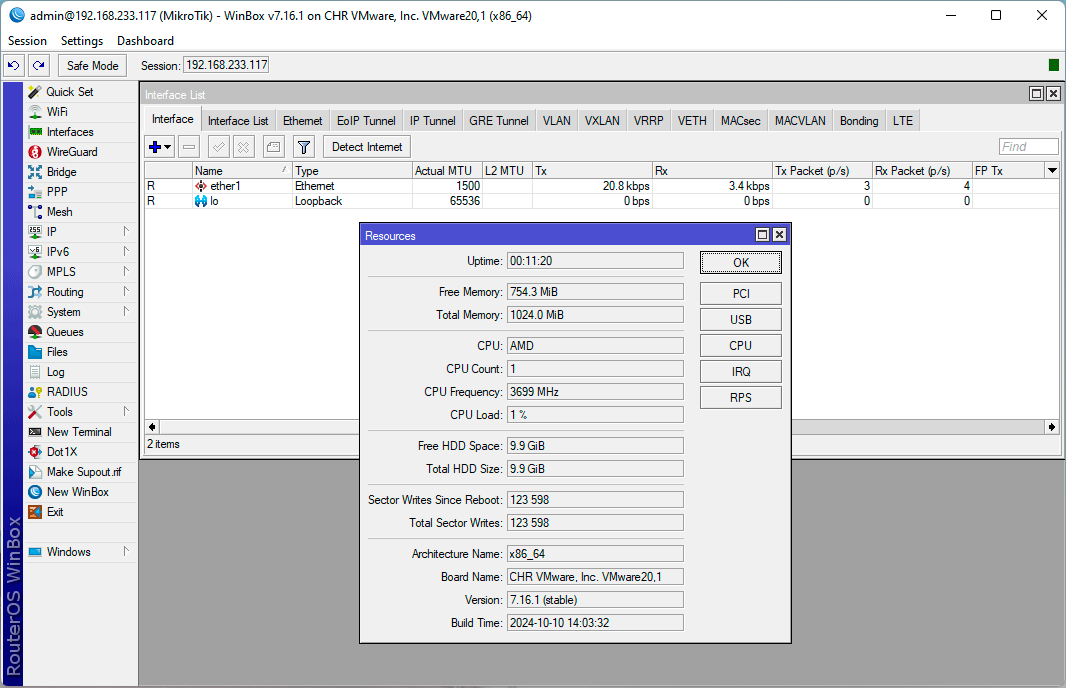Open the Log viewer
The width and height of the screenshot is (1066, 688).
(x=55, y=372)
